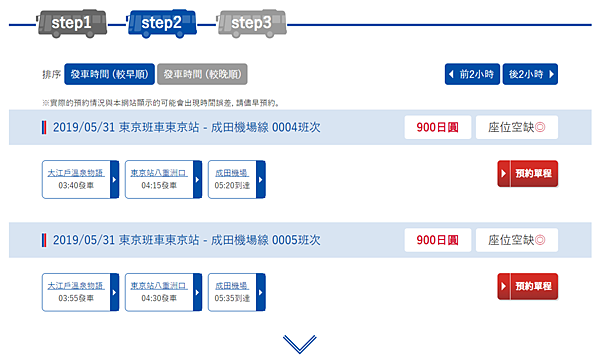Click arrow on 05:20 arrival card
This screenshot has height=364, width=600.
[261, 179]
